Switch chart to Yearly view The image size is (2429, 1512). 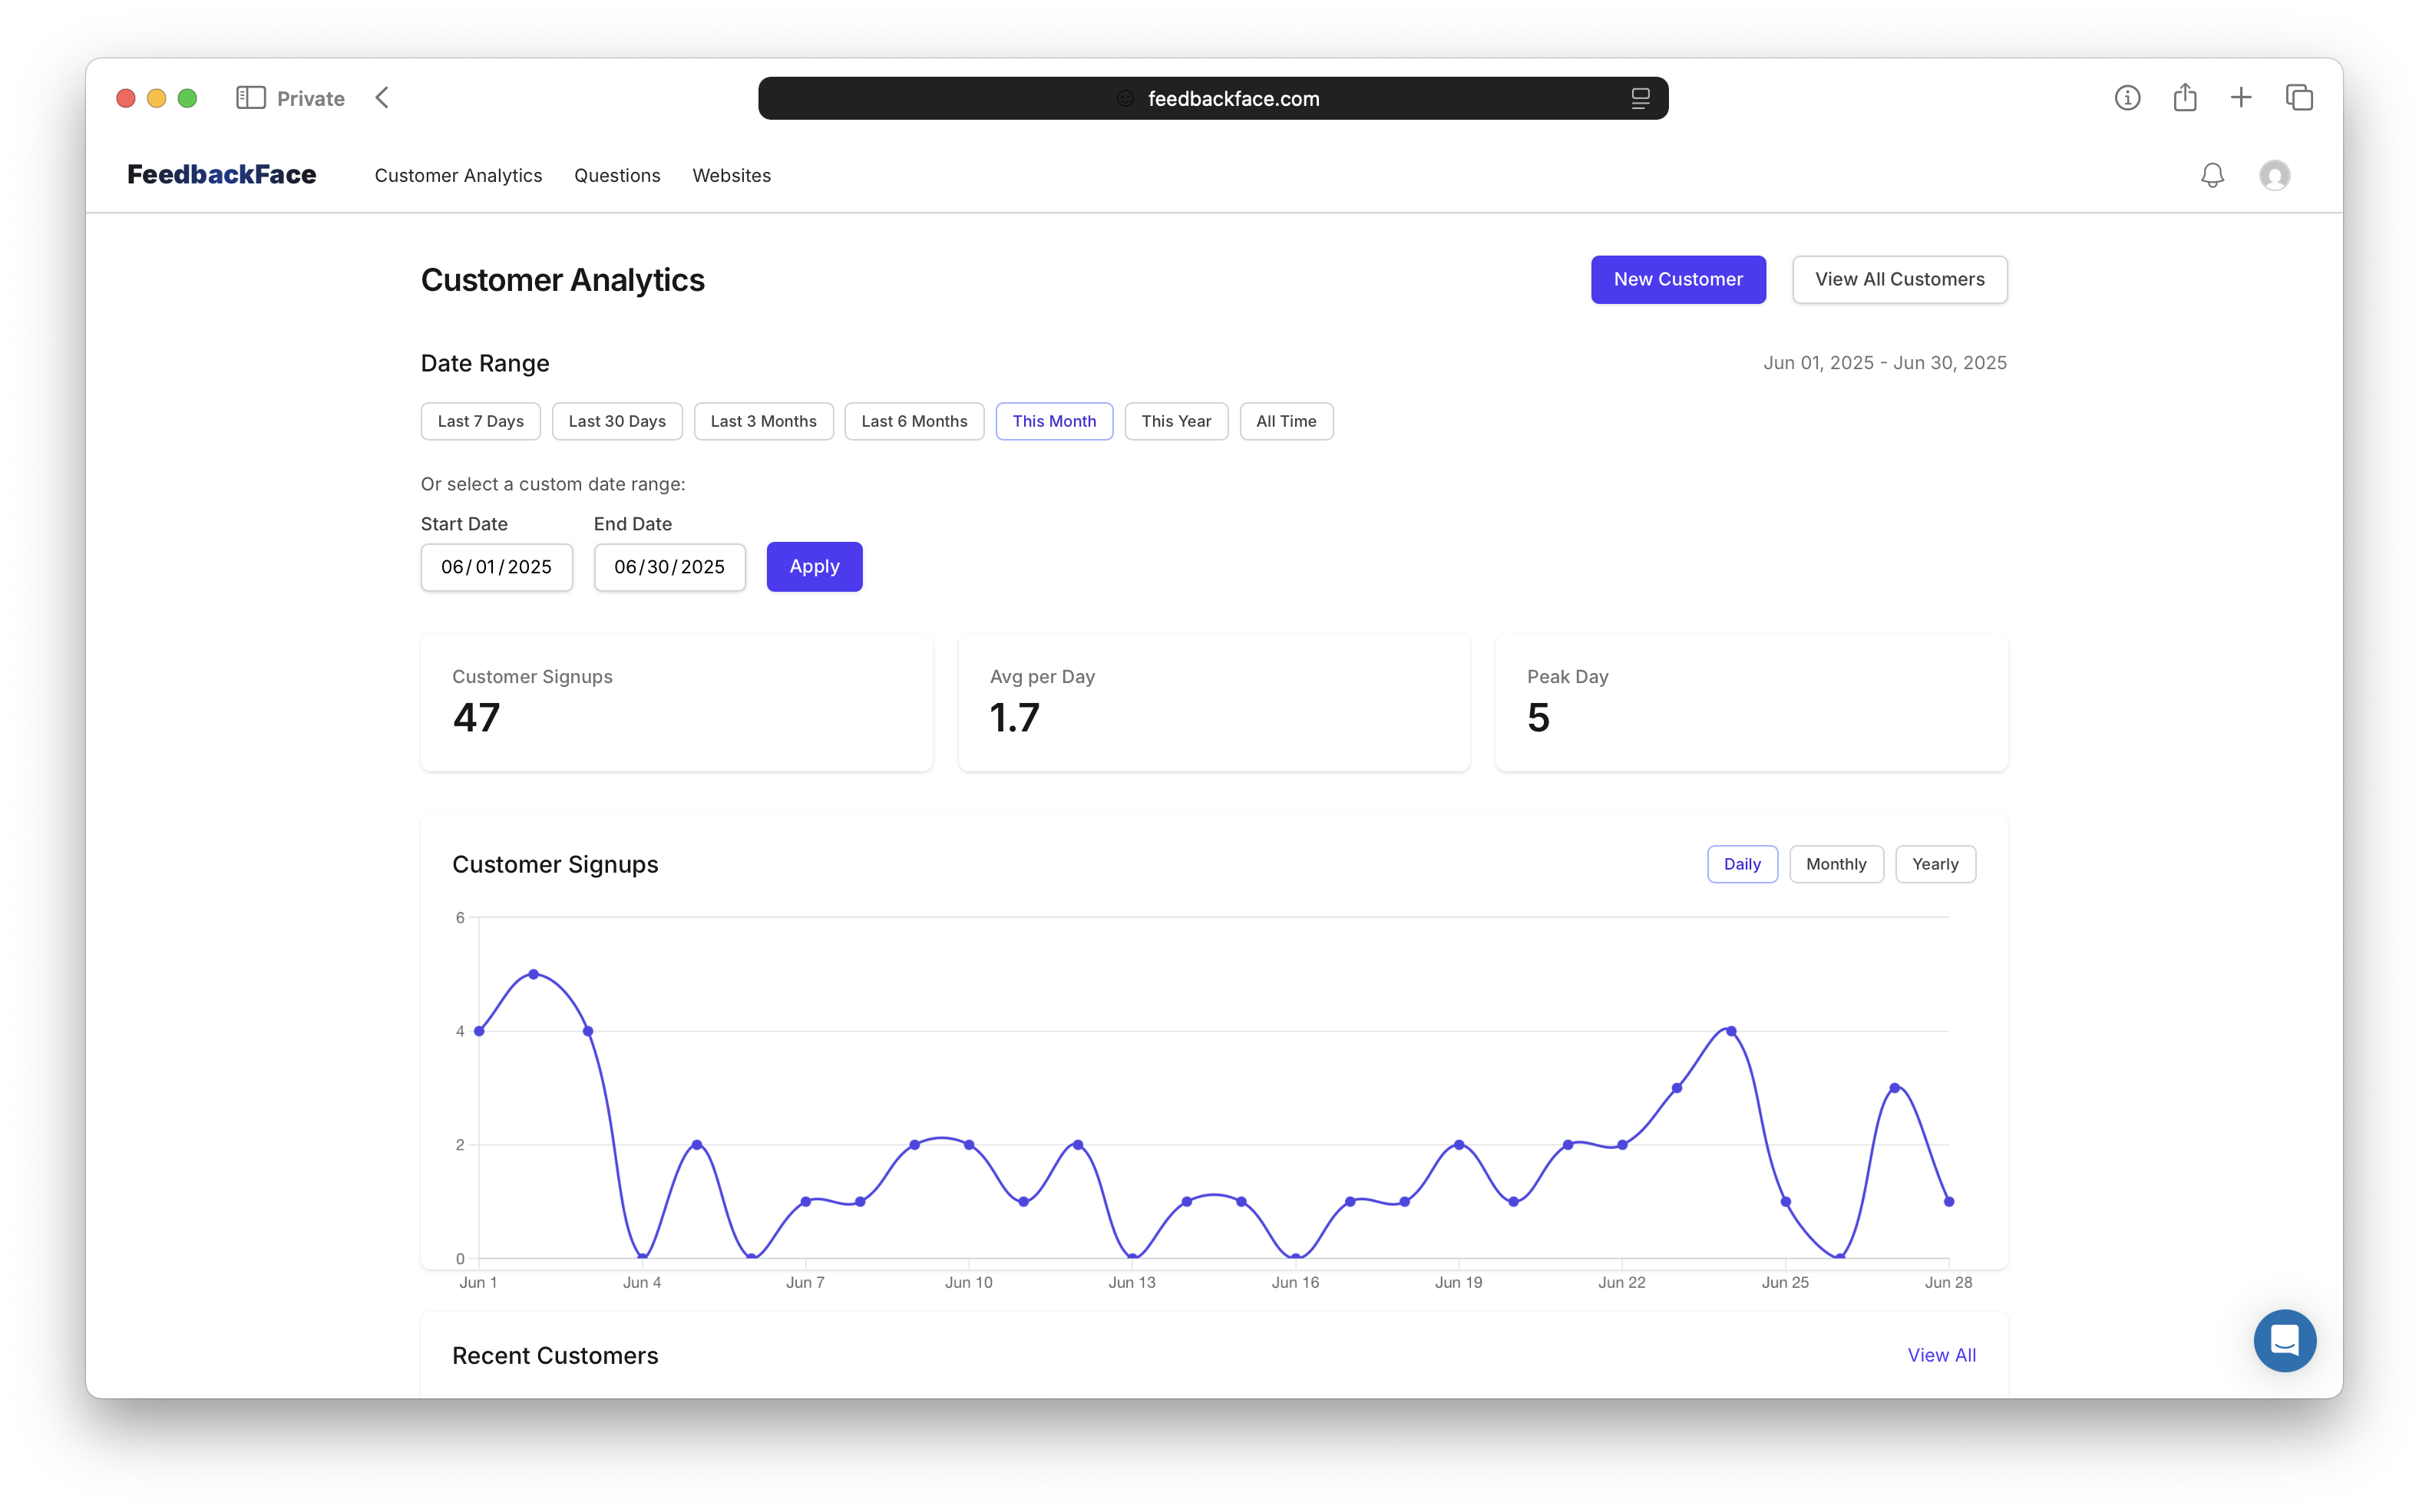pyautogui.click(x=1935, y=864)
